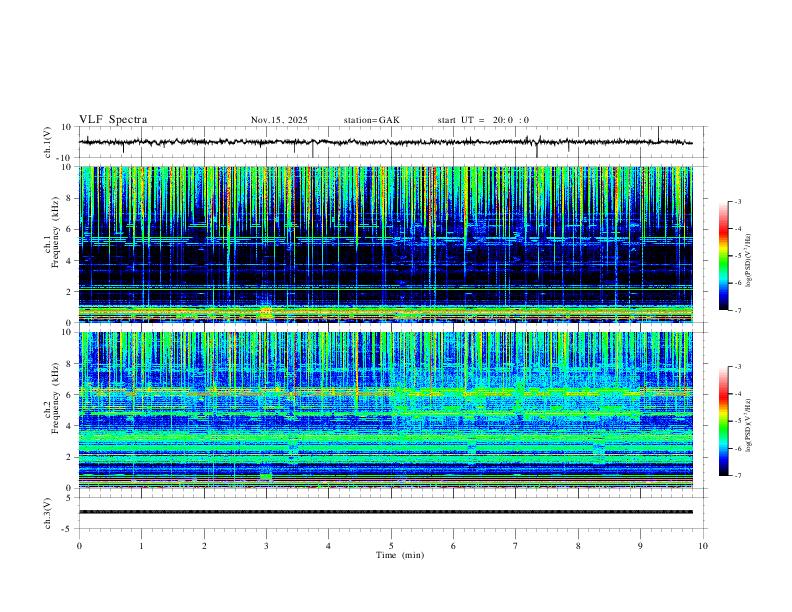Image resolution: width=792 pixels, height=612 pixels.
Task: Click the ch.2 "Frequency (kHz)" axis label
Action: [55, 397]
